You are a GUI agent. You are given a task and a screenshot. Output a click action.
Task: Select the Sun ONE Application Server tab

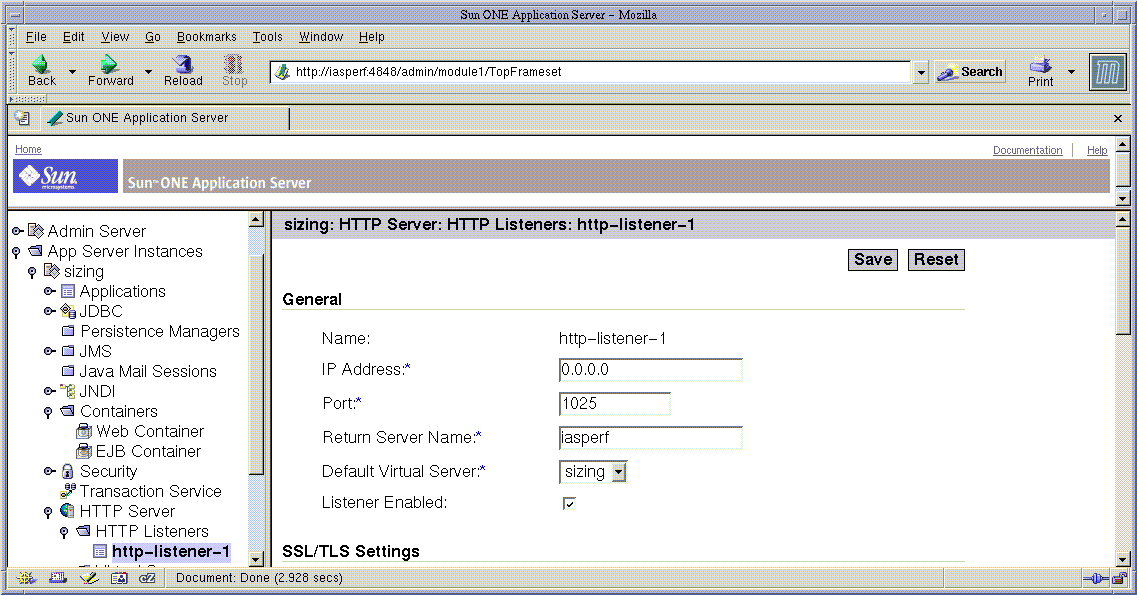click(166, 118)
